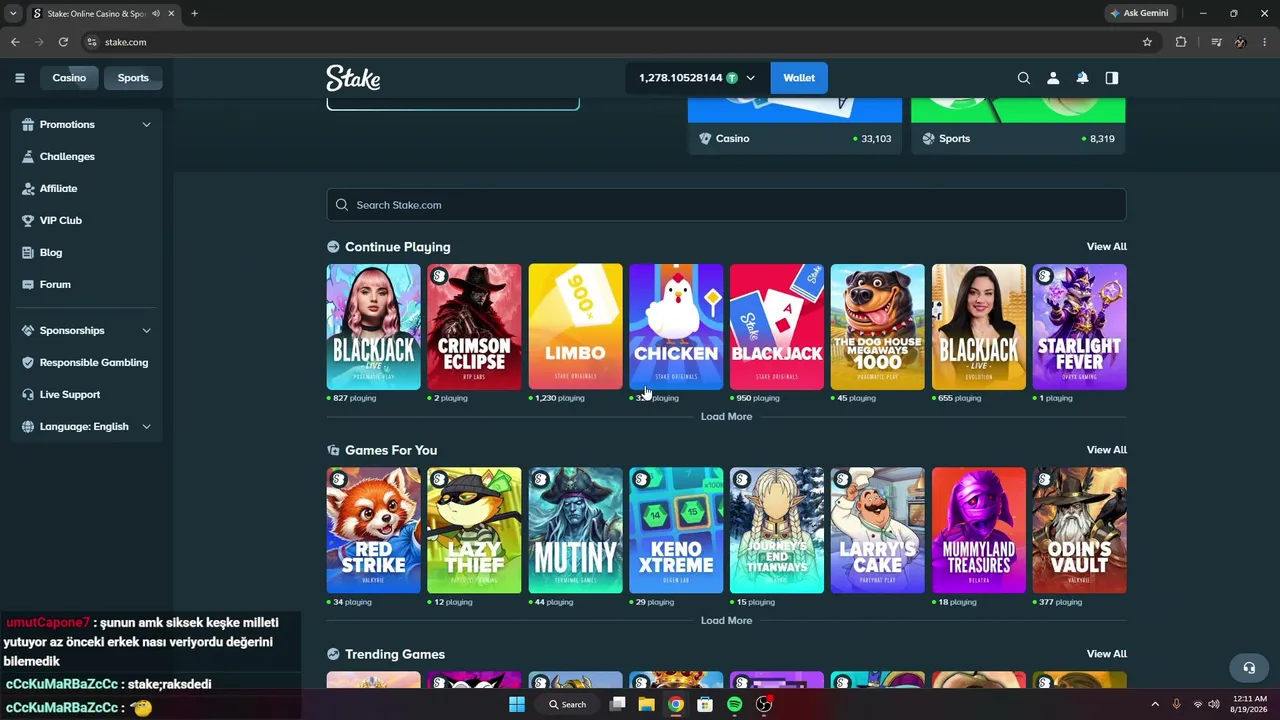Click the Chrome icon in taskbar

pyautogui.click(x=676, y=704)
